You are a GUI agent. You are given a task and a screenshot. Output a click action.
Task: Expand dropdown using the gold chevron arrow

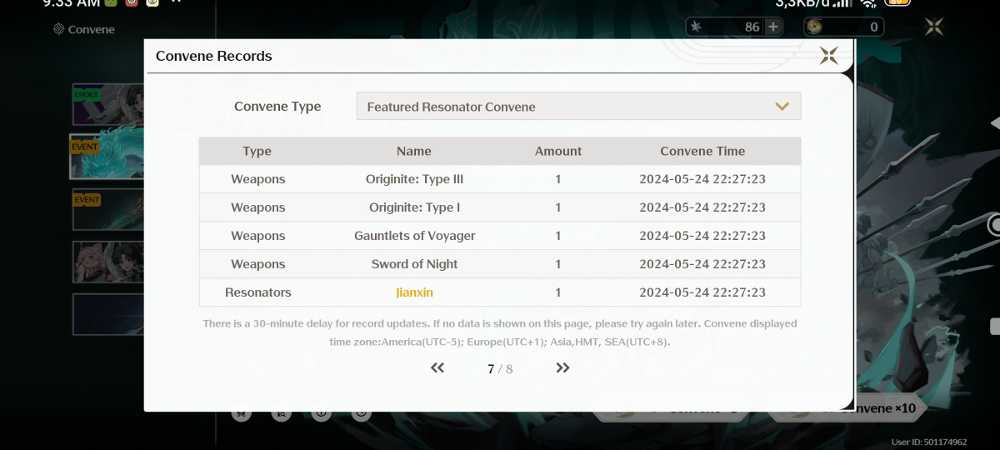pos(782,106)
